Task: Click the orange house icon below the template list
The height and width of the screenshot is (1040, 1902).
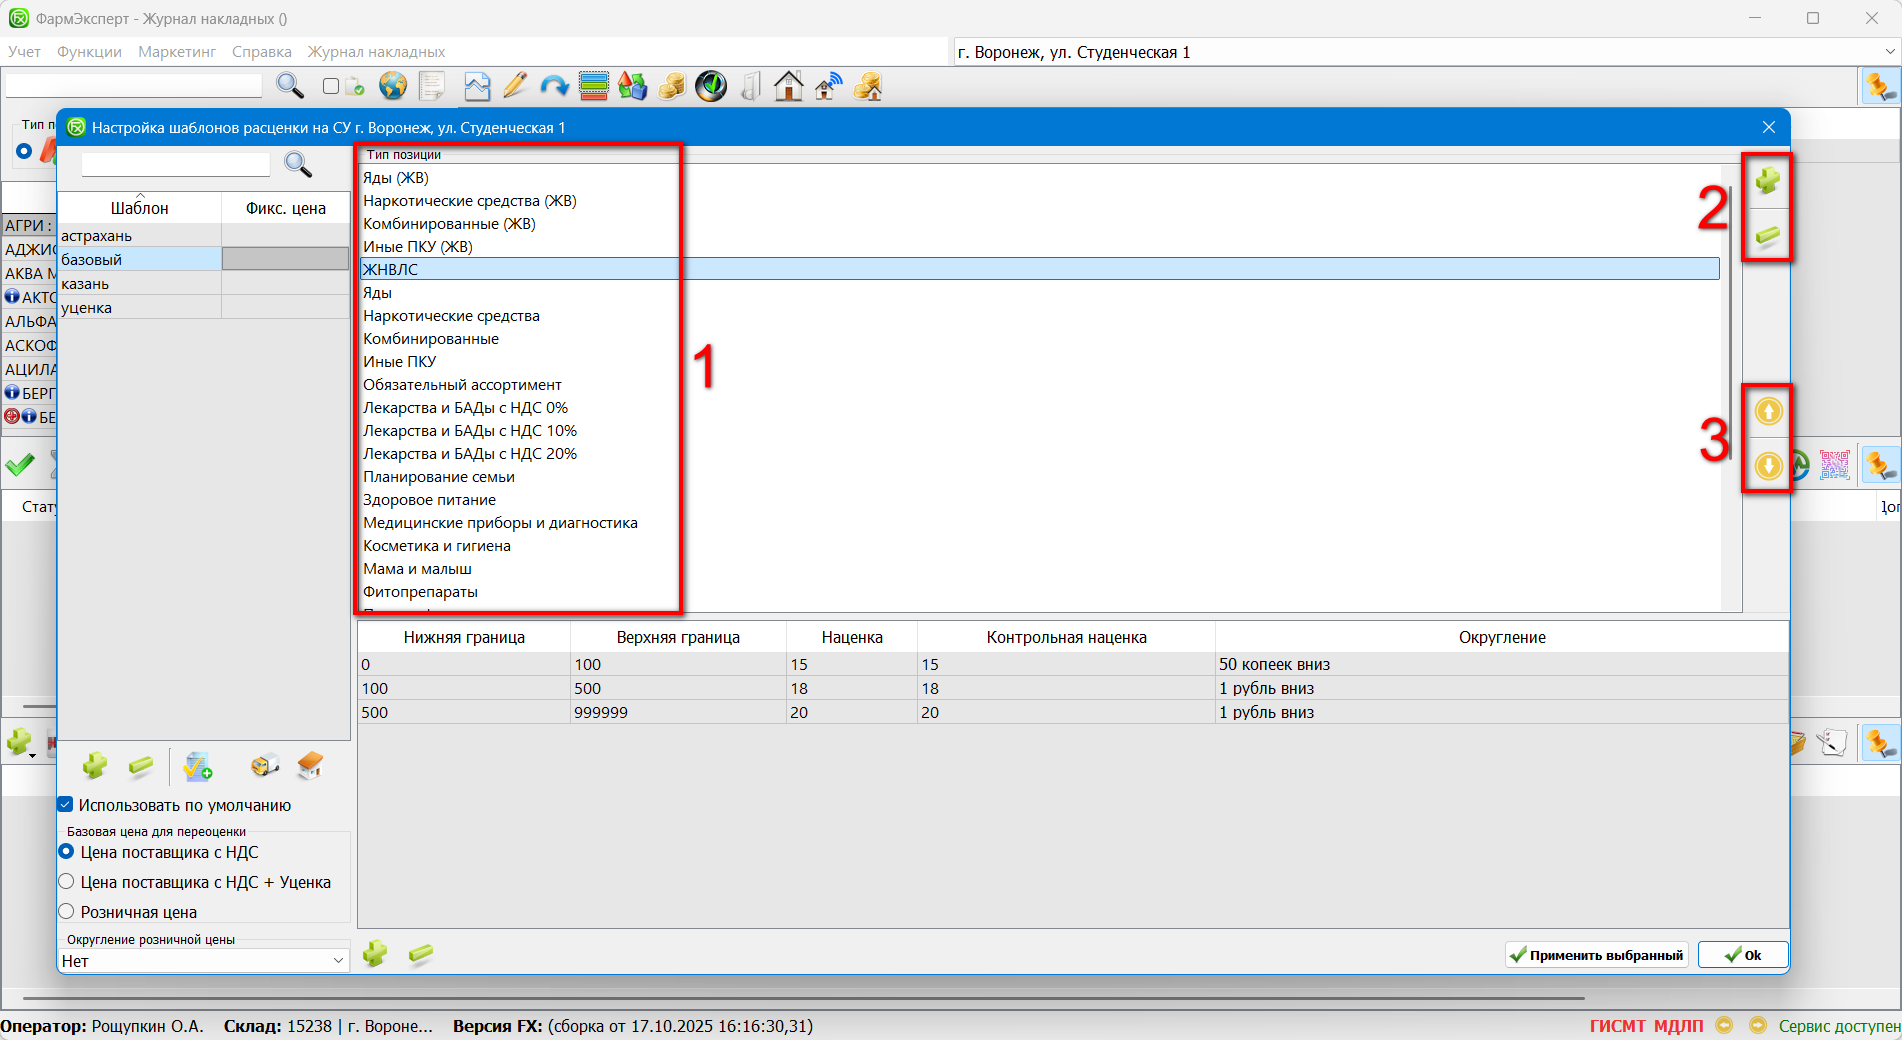Action: 310,766
